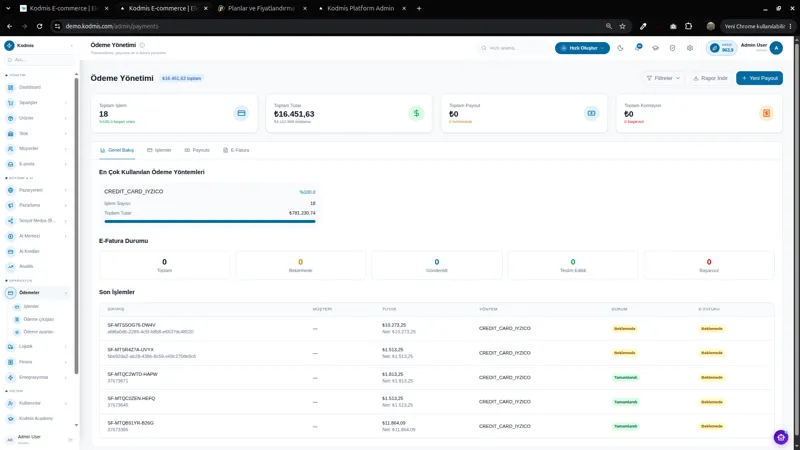The width and height of the screenshot is (800, 450).
Task: Click the Siparişler cart icon
Action: (11, 103)
